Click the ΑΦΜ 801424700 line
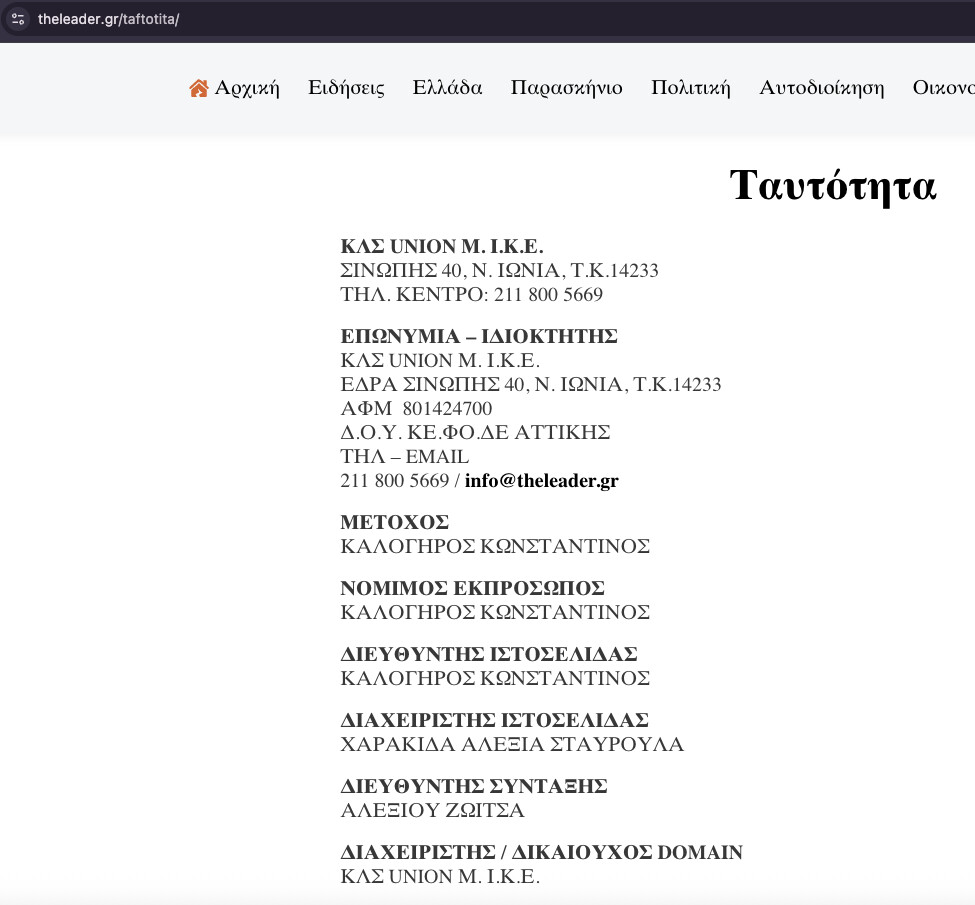The image size is (975, 905). [x=416, y=409]
